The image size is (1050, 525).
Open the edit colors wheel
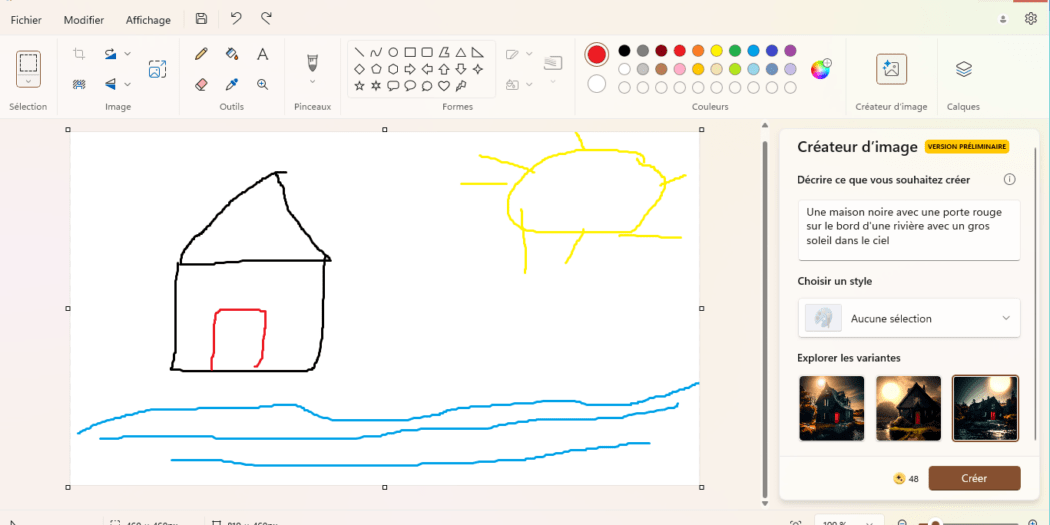(820, 69)
